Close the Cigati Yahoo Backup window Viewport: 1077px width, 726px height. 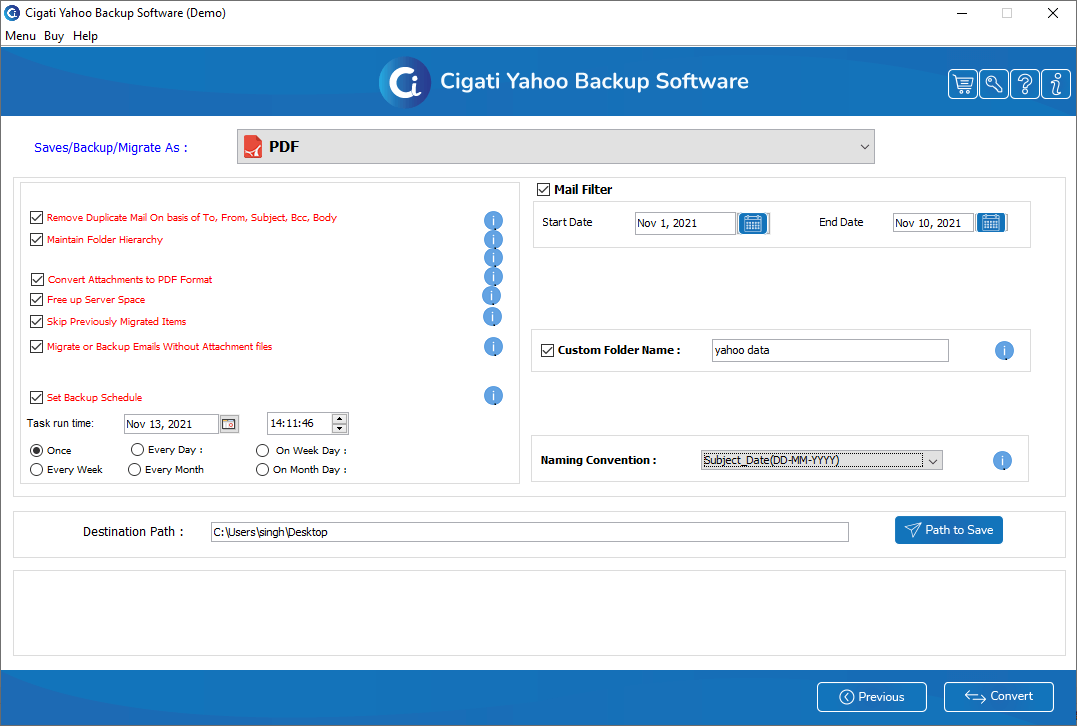[1052, 13]
